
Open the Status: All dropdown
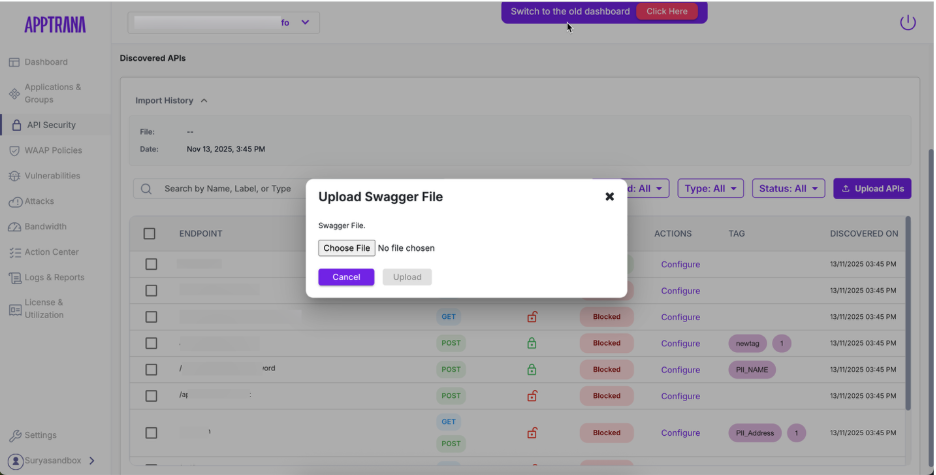(x=790, y=188)
